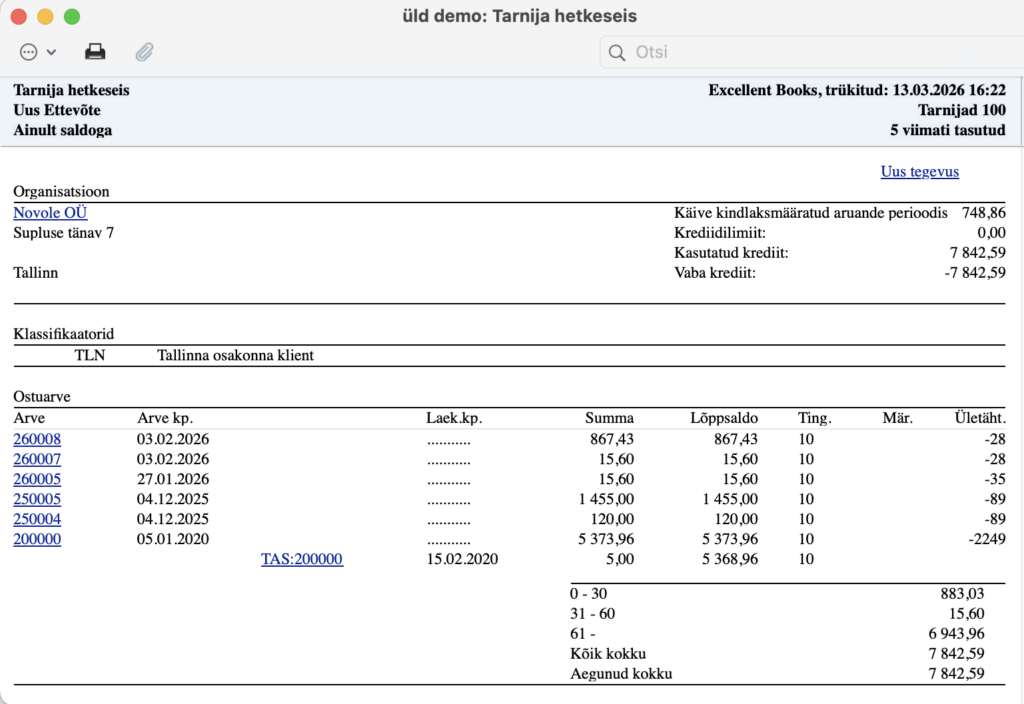Click the magnifying glass search icon

click(618, 52)
